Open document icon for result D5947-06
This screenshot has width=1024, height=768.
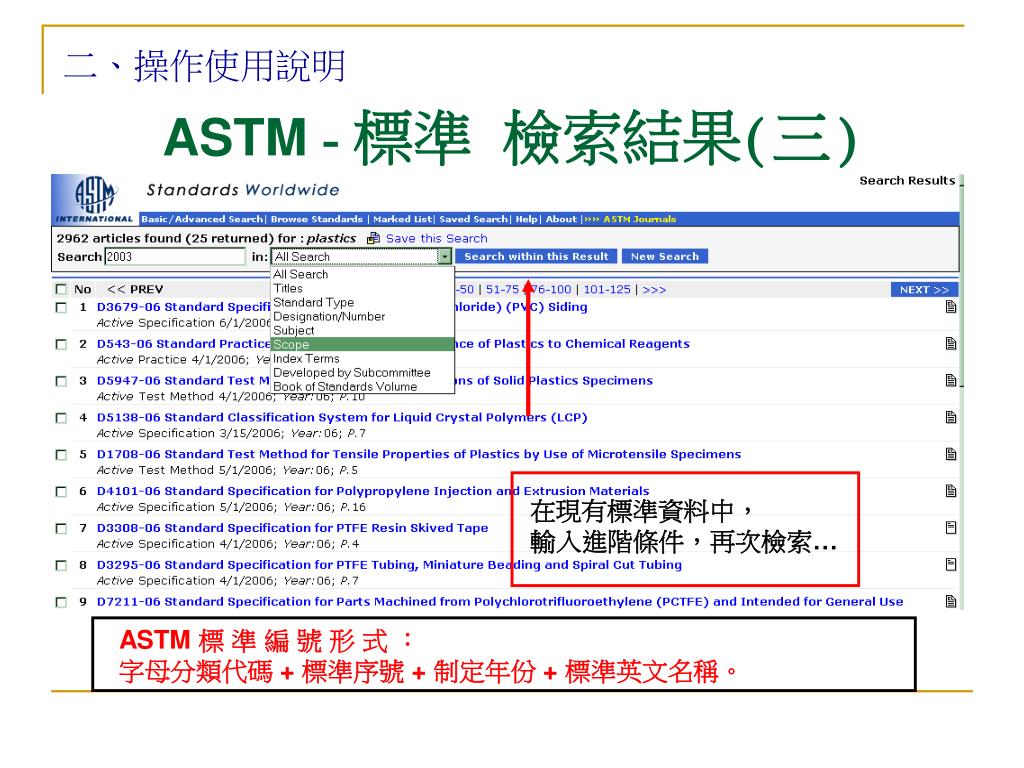[951, 380]
